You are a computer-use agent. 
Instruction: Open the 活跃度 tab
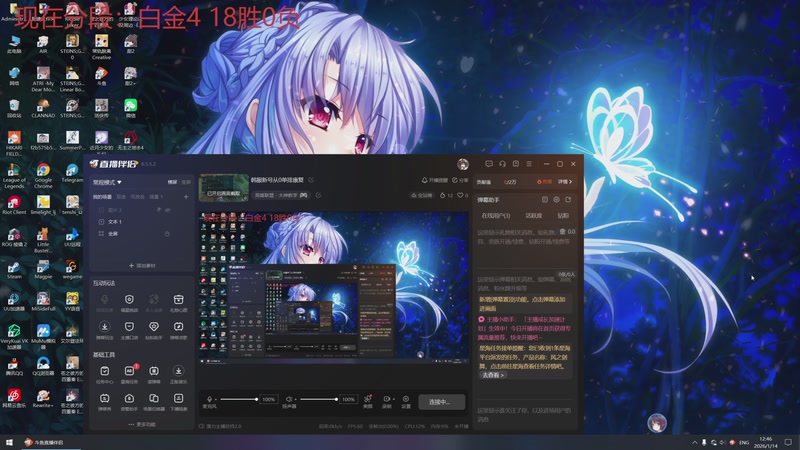coord(534,216)
